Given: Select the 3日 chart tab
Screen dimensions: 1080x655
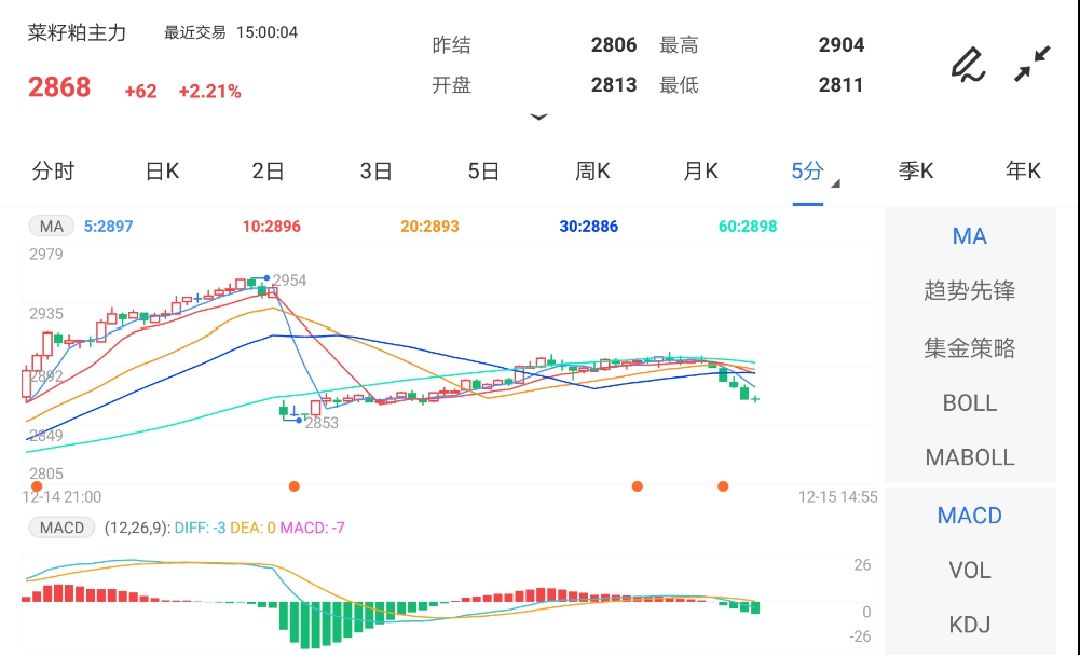Looking at the screenshot, I should coord(376,171).
